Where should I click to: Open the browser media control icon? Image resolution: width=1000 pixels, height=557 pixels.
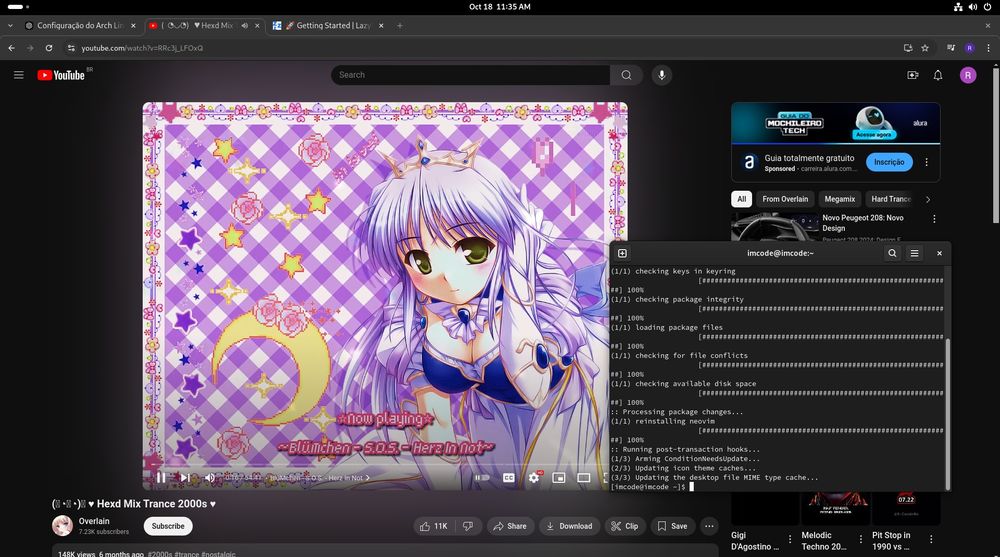point(951,48)
